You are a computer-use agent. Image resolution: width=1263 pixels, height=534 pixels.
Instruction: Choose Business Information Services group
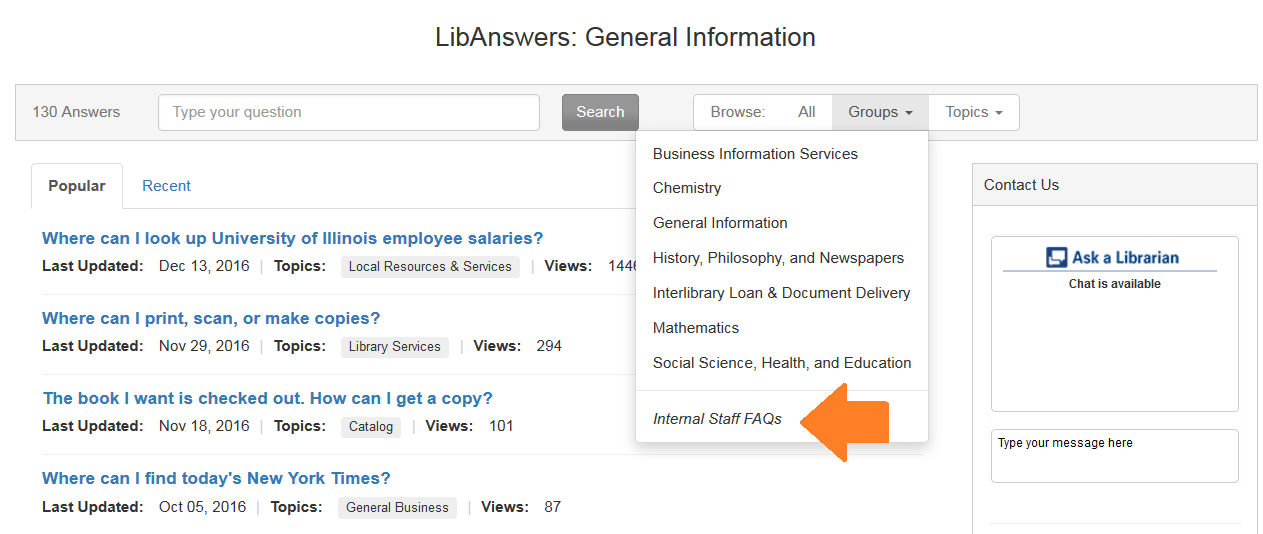(755, 154)
